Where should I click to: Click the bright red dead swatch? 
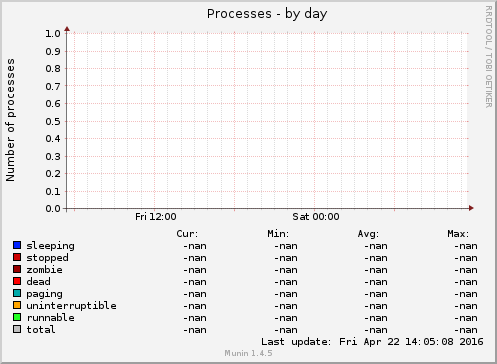click(17, 281)
